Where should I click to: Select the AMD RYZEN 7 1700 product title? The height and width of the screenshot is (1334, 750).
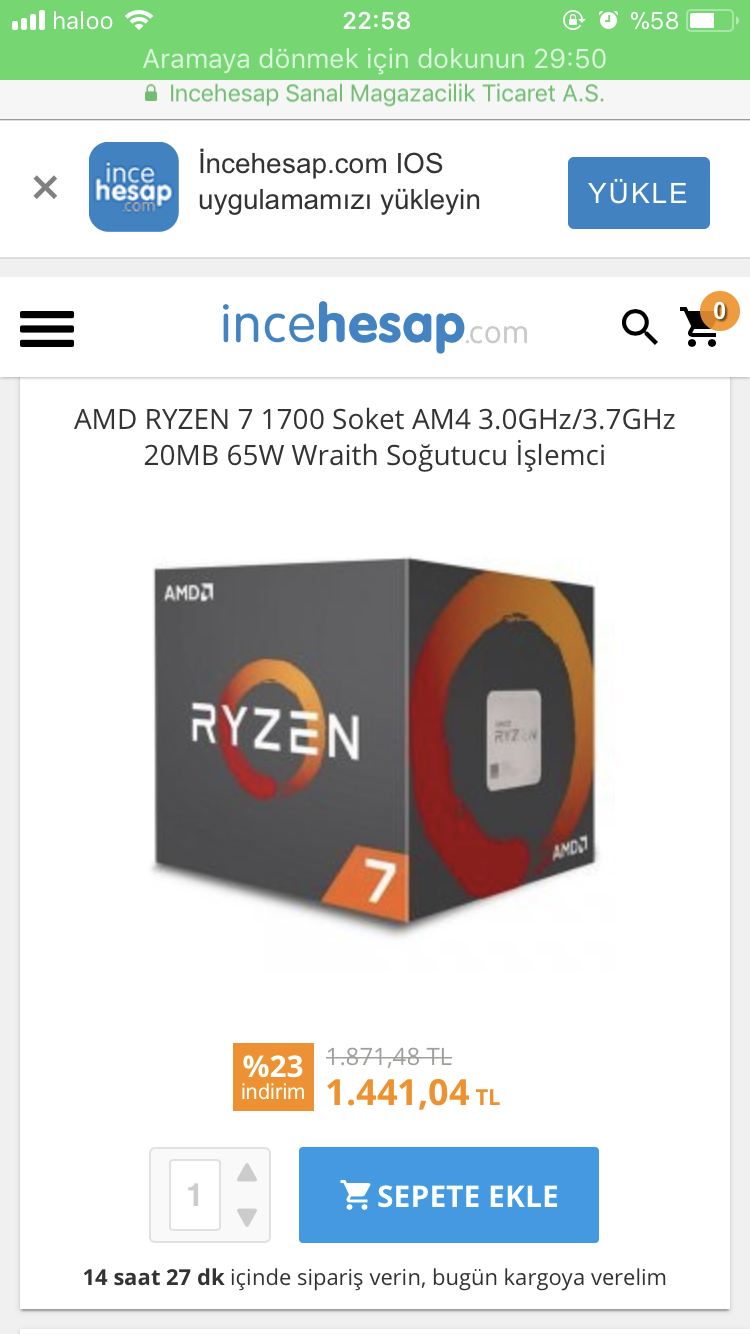(375, 437)
